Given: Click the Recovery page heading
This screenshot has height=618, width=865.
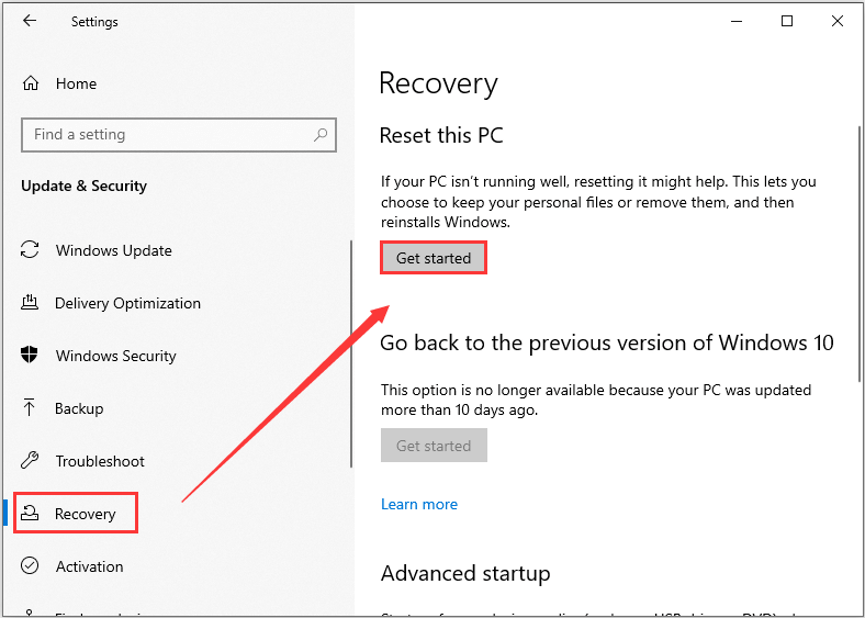Looking at the screenshot, I should pos(438,84).
